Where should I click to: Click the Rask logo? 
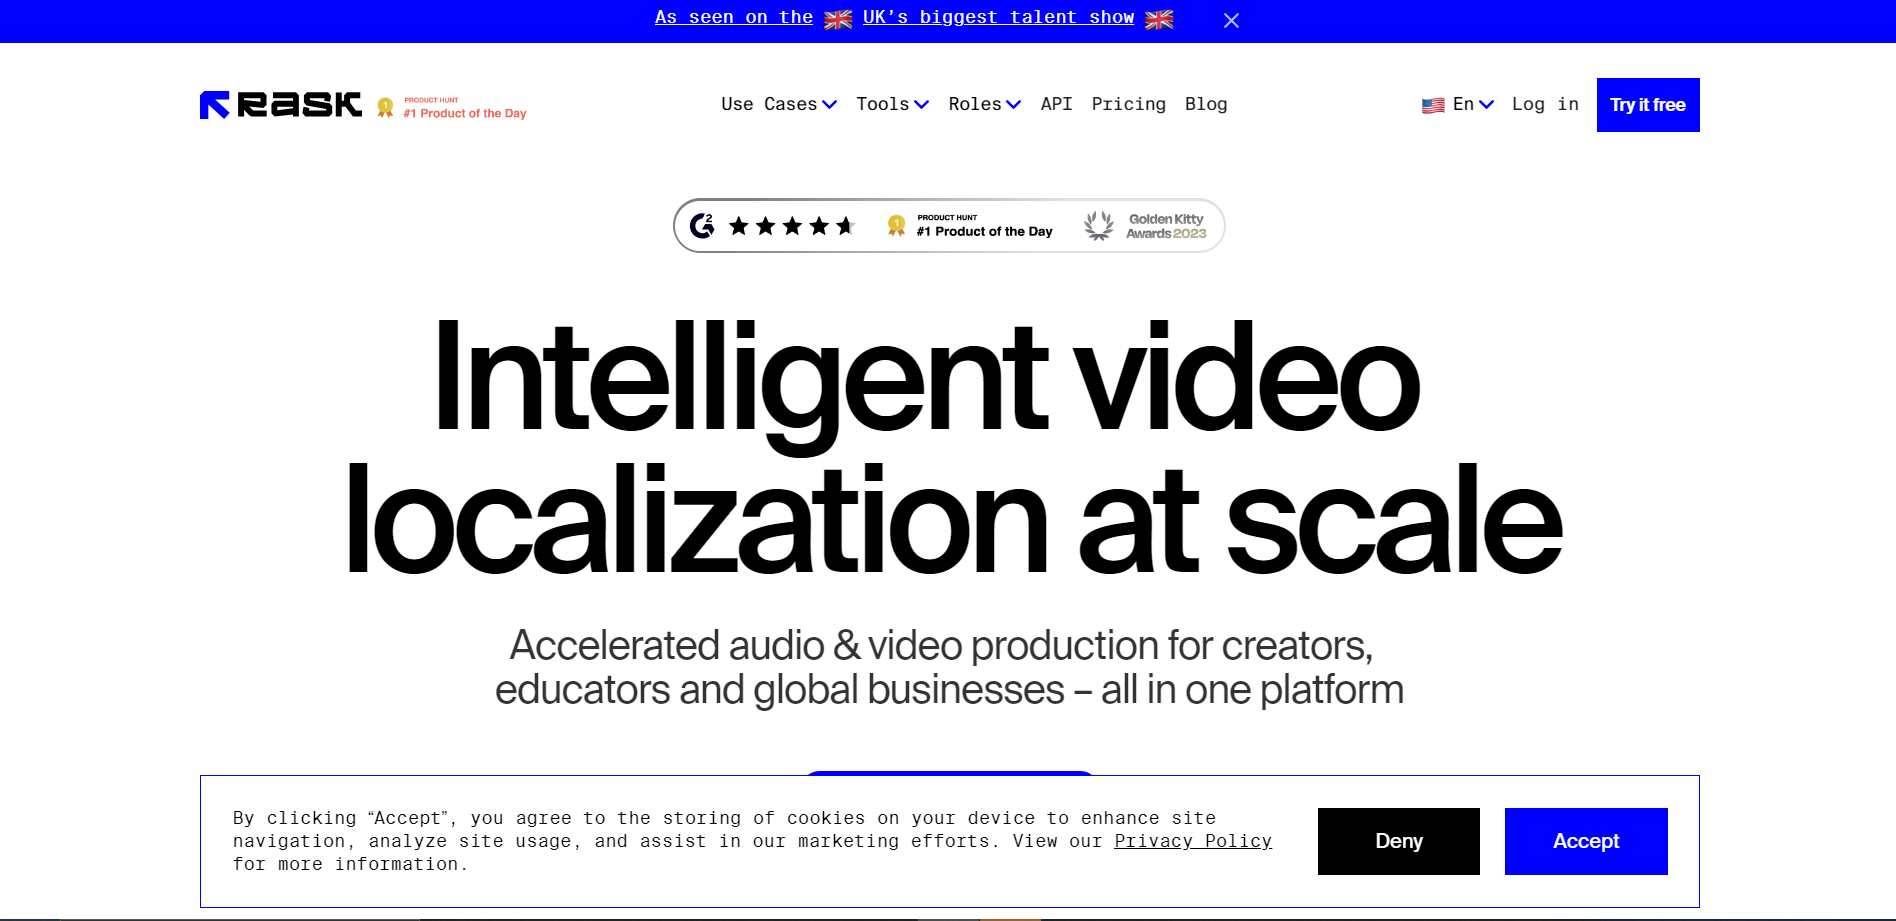(x=280, y=104)
